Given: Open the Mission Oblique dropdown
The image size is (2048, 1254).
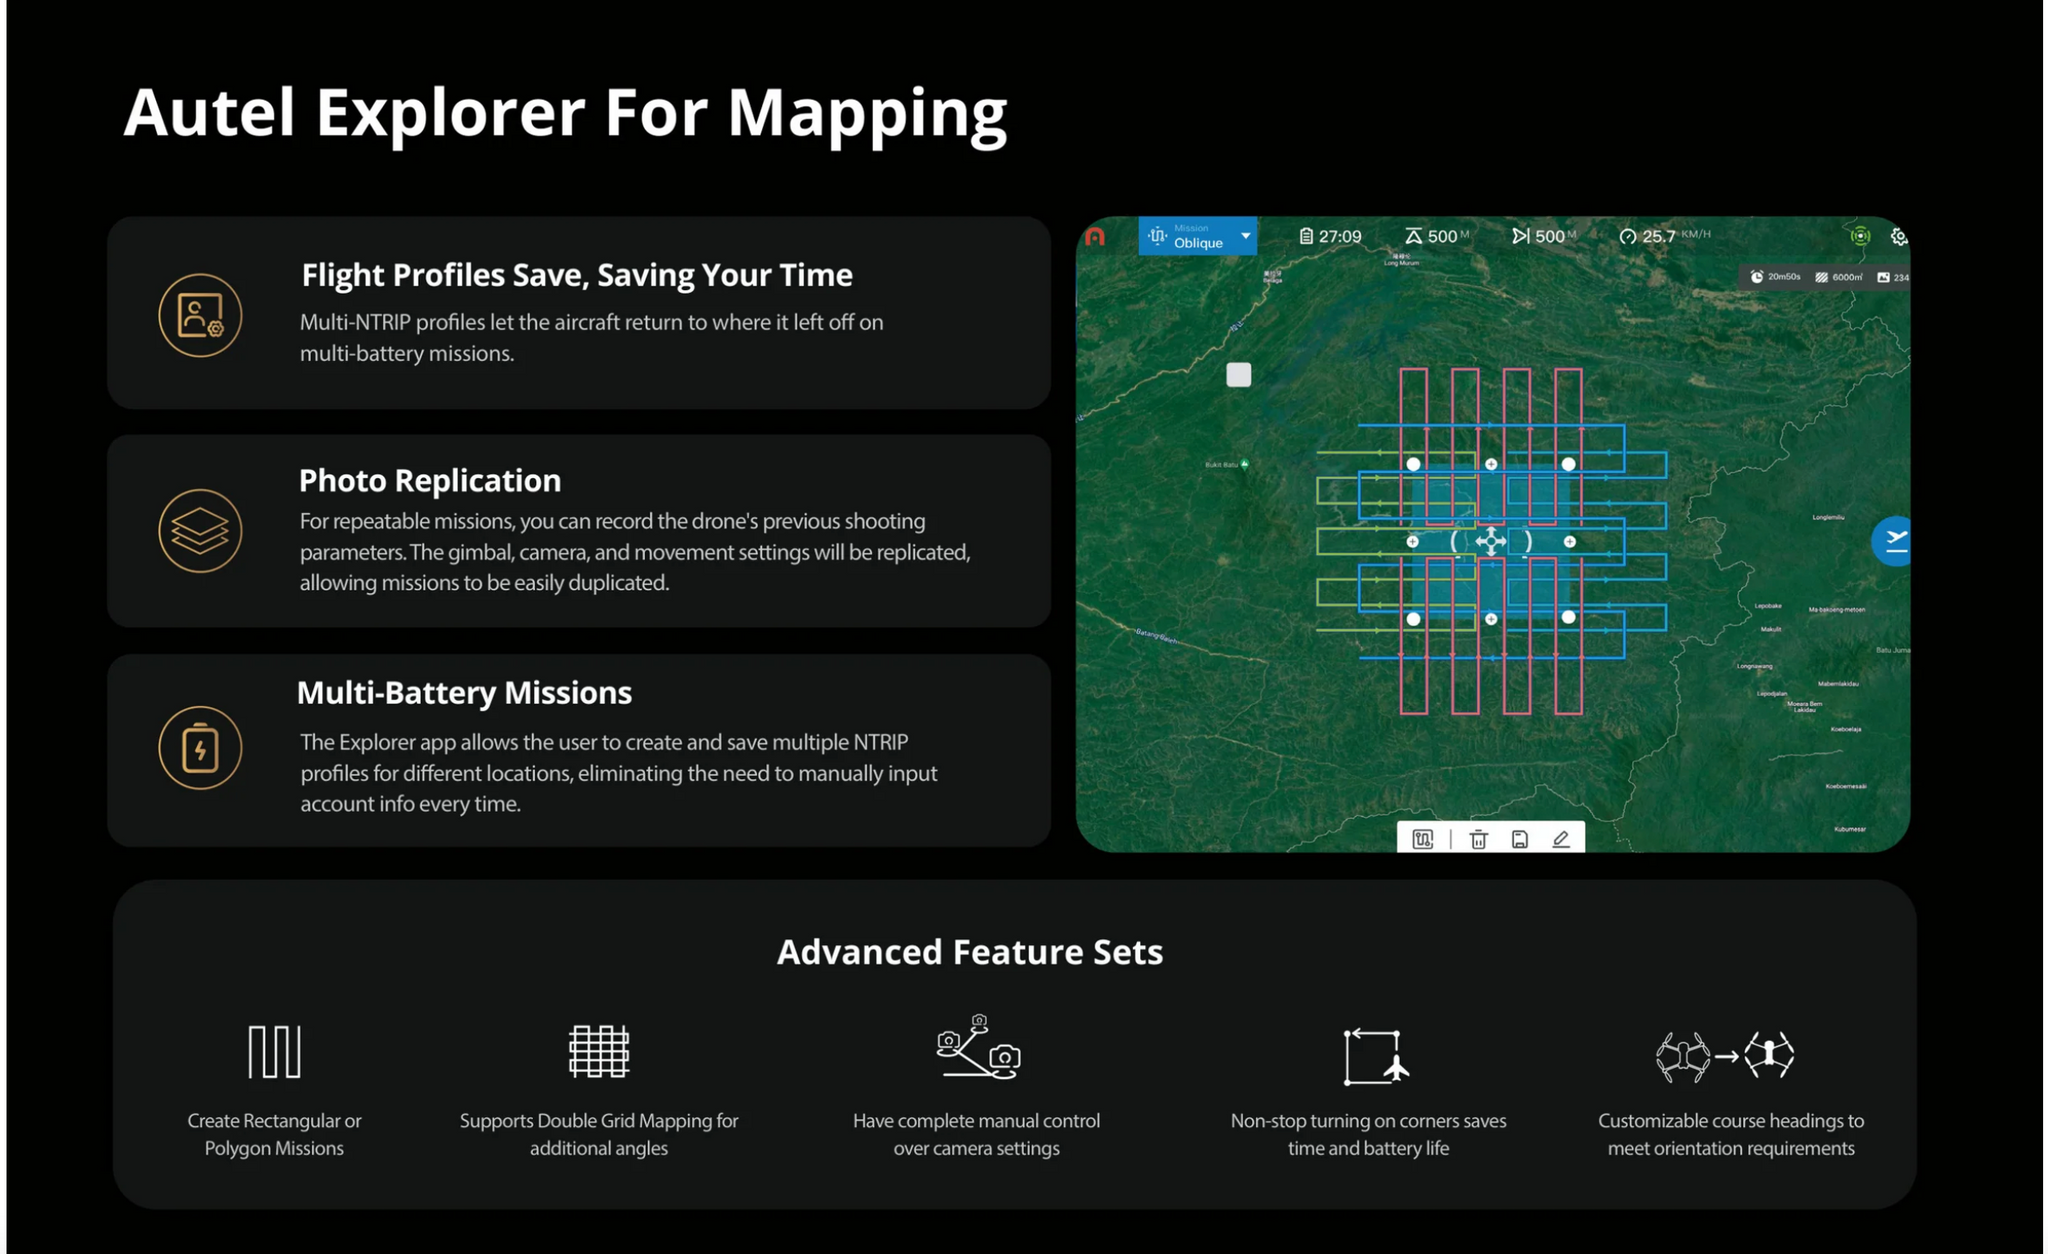Looking at the screenshot, I should click(1197, 236).
